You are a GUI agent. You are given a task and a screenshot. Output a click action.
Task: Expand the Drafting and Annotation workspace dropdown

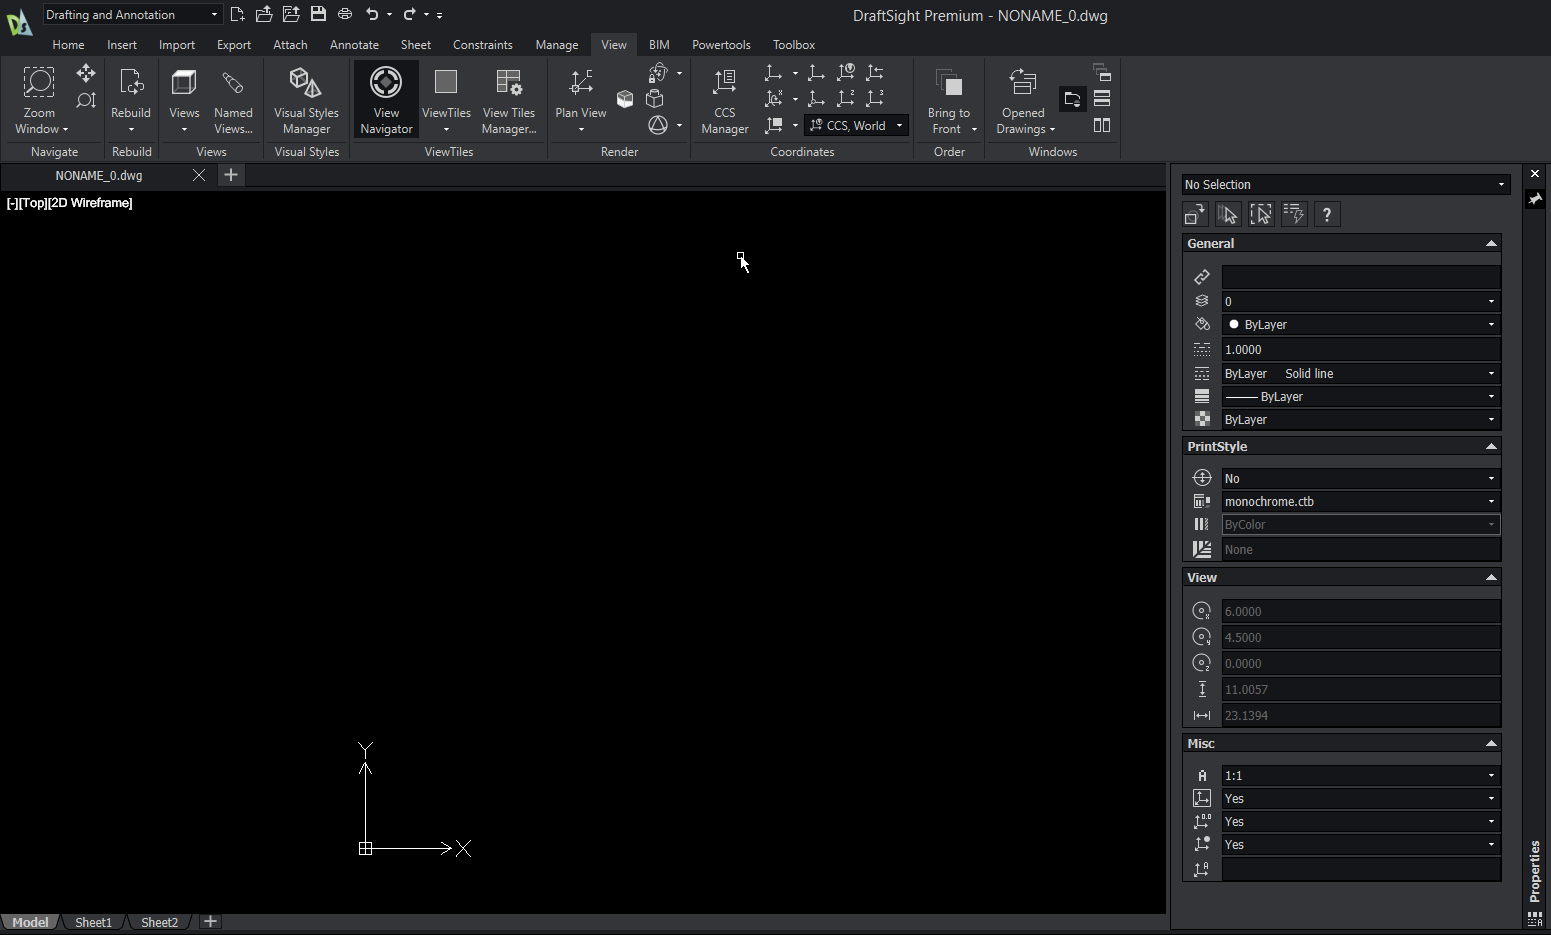point(131,14)
